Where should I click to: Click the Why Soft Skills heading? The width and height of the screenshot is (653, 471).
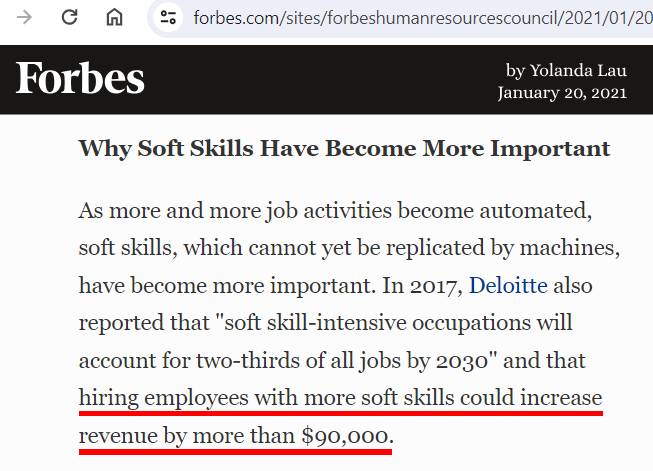344,148
